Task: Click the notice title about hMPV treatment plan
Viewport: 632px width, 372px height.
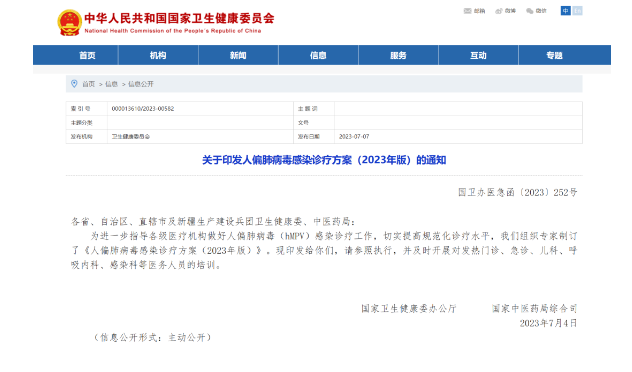Action: tap(324, 160)
